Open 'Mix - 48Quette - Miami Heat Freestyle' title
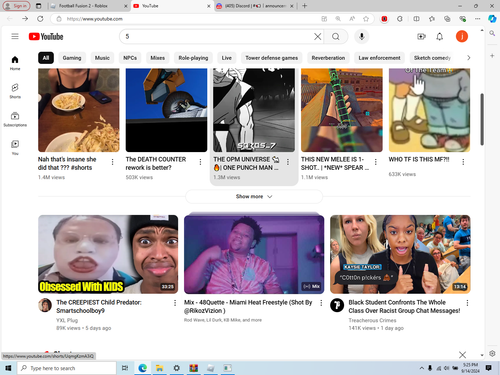The width and height of the screenshot is (500, 375). [x=248, y=306]
